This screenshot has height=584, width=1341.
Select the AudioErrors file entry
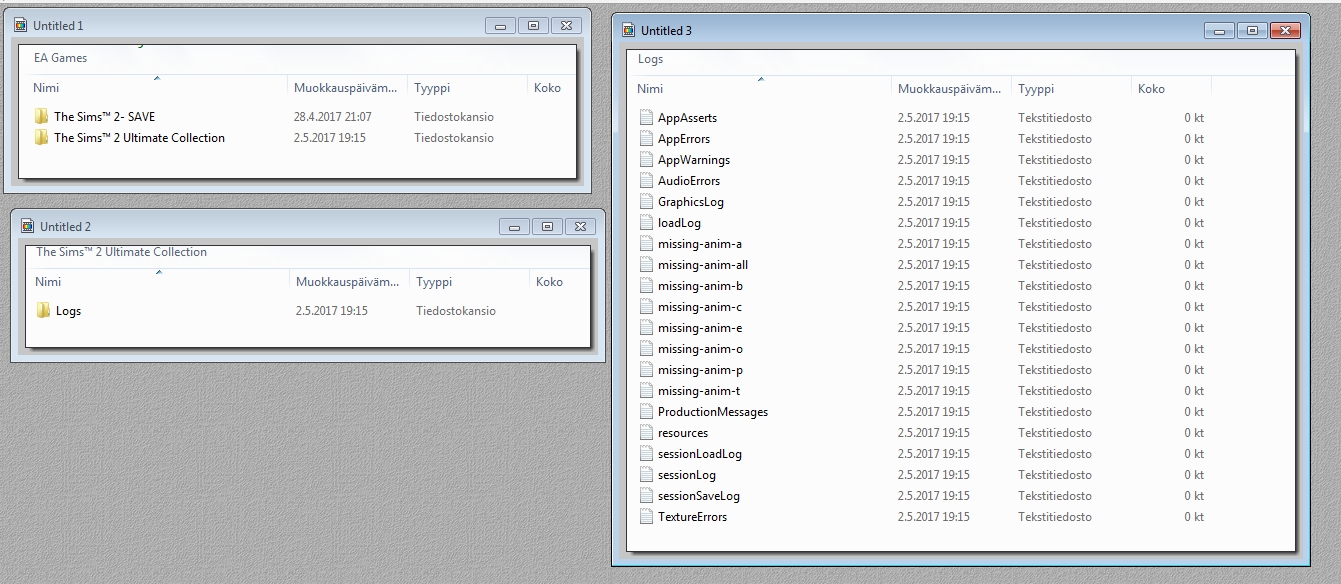[x=688, y=181]
